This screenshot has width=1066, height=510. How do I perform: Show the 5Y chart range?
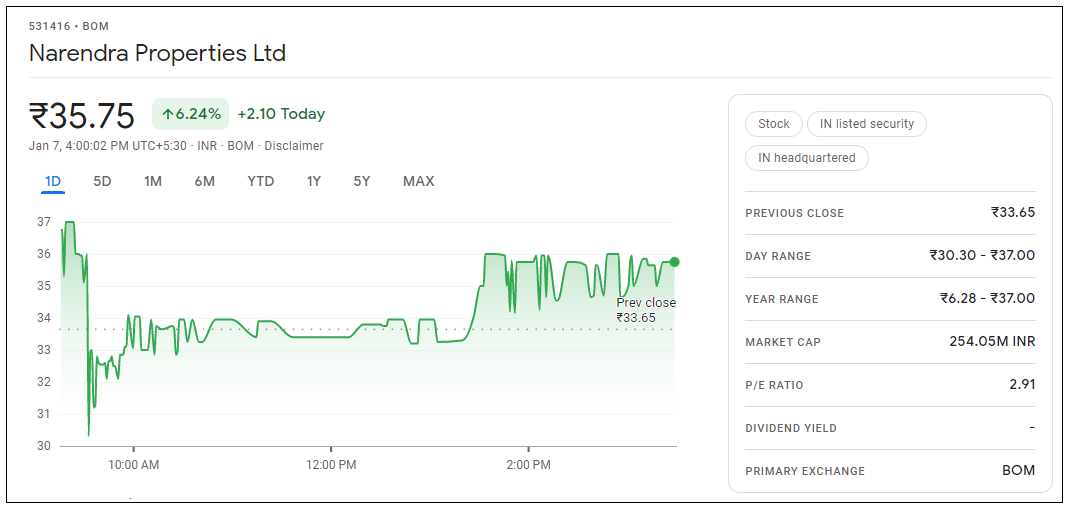tap(362, 182)
